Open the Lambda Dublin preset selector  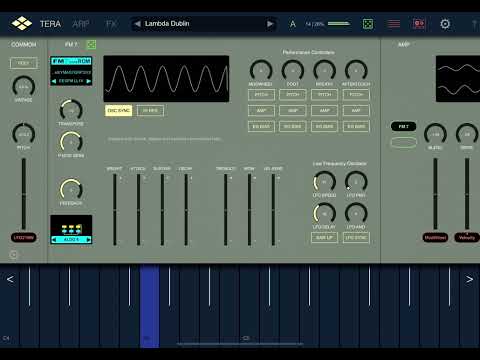pos(203,24)
